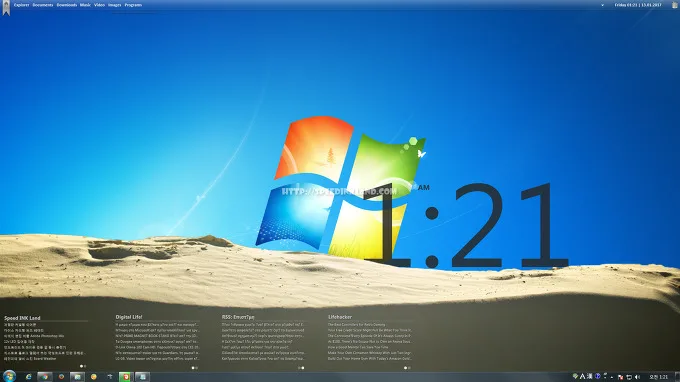
Task: Open Lifehacker headline 'How a Good Mentor...'
Action: pyautogui.click(x=358, y=347)
